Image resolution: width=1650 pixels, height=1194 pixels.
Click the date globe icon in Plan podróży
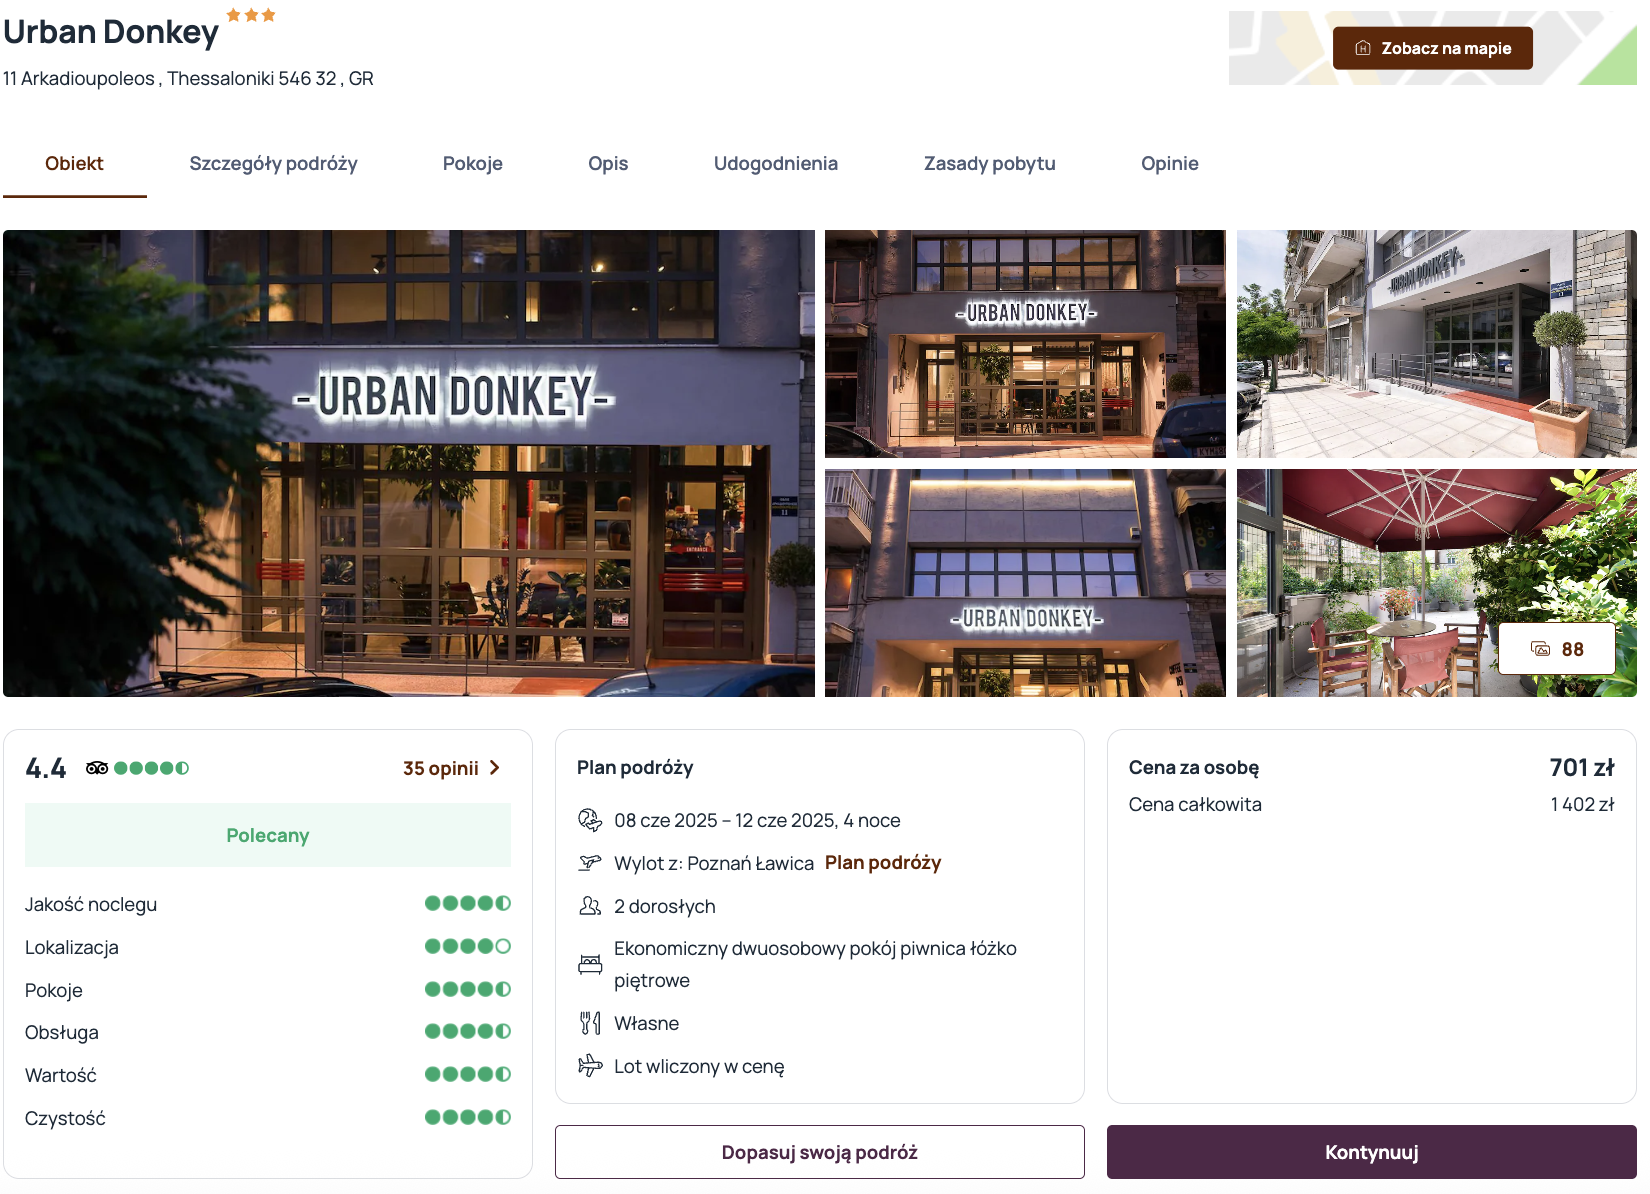coord(590,820)
